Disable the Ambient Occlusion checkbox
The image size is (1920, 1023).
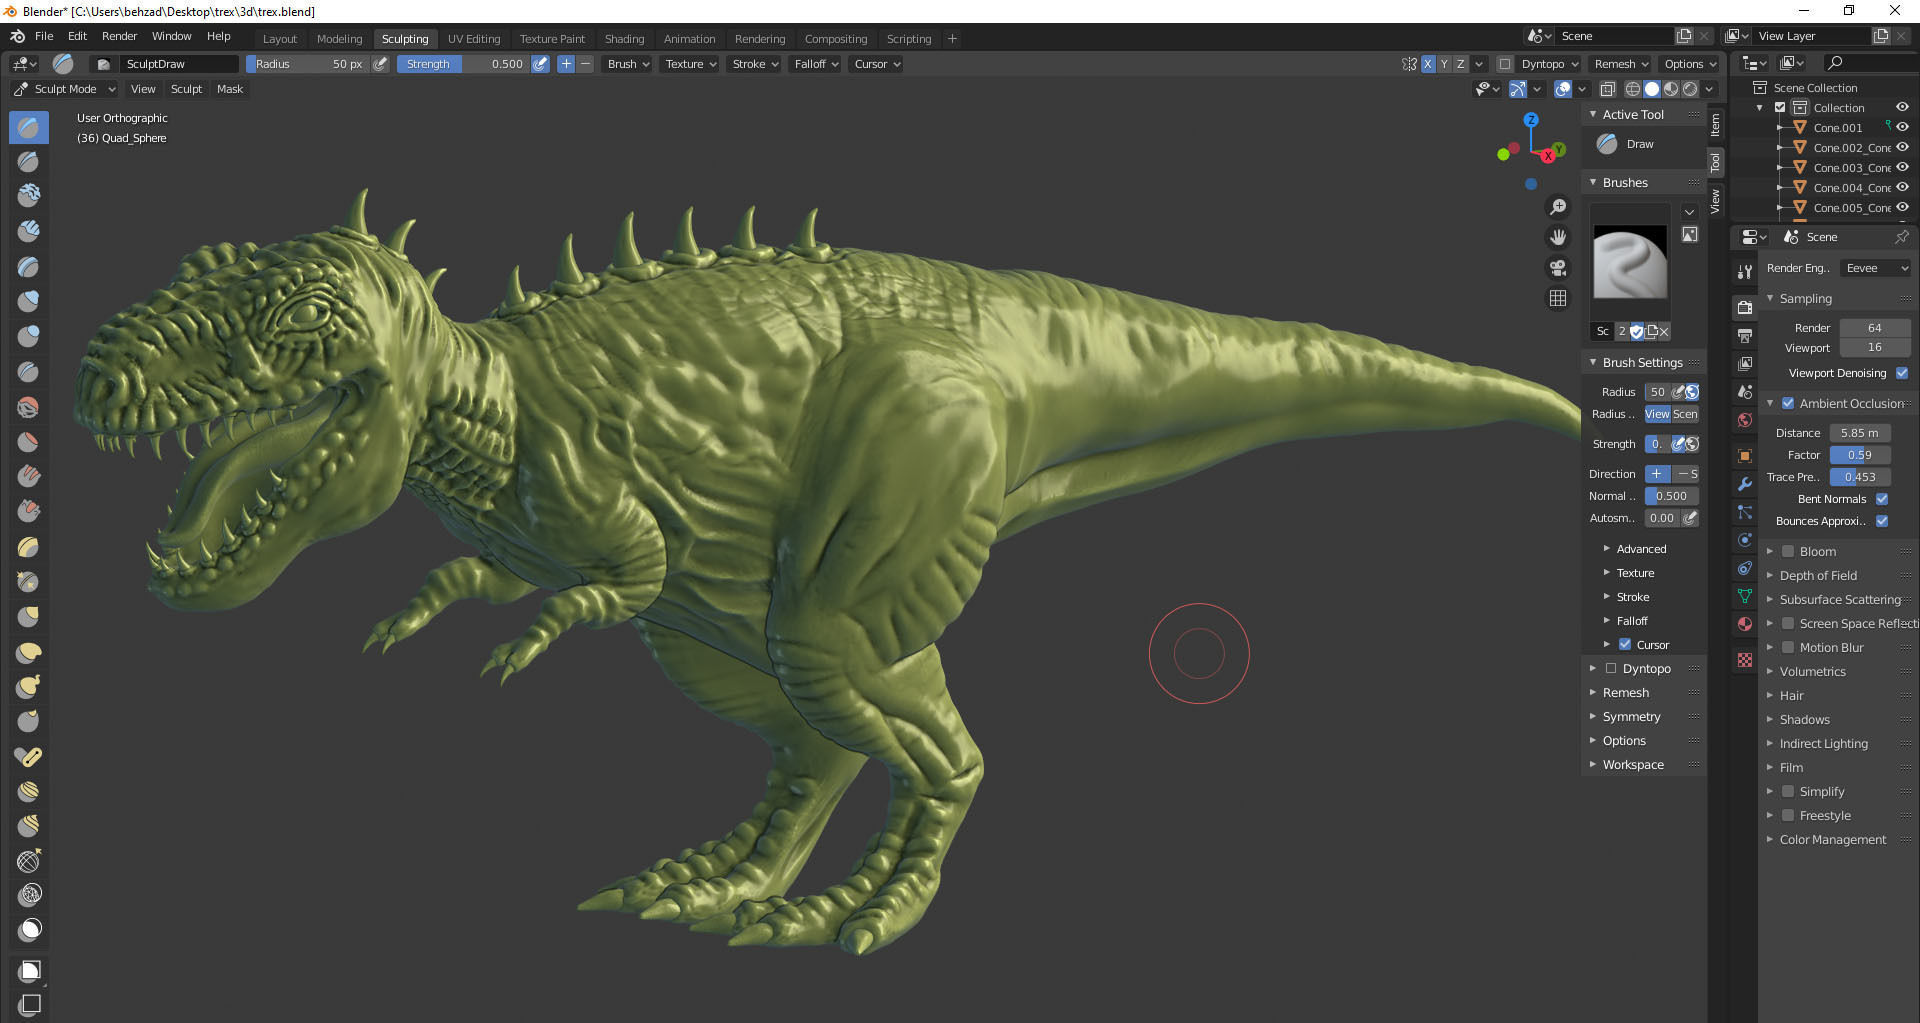pos(1788,403)
